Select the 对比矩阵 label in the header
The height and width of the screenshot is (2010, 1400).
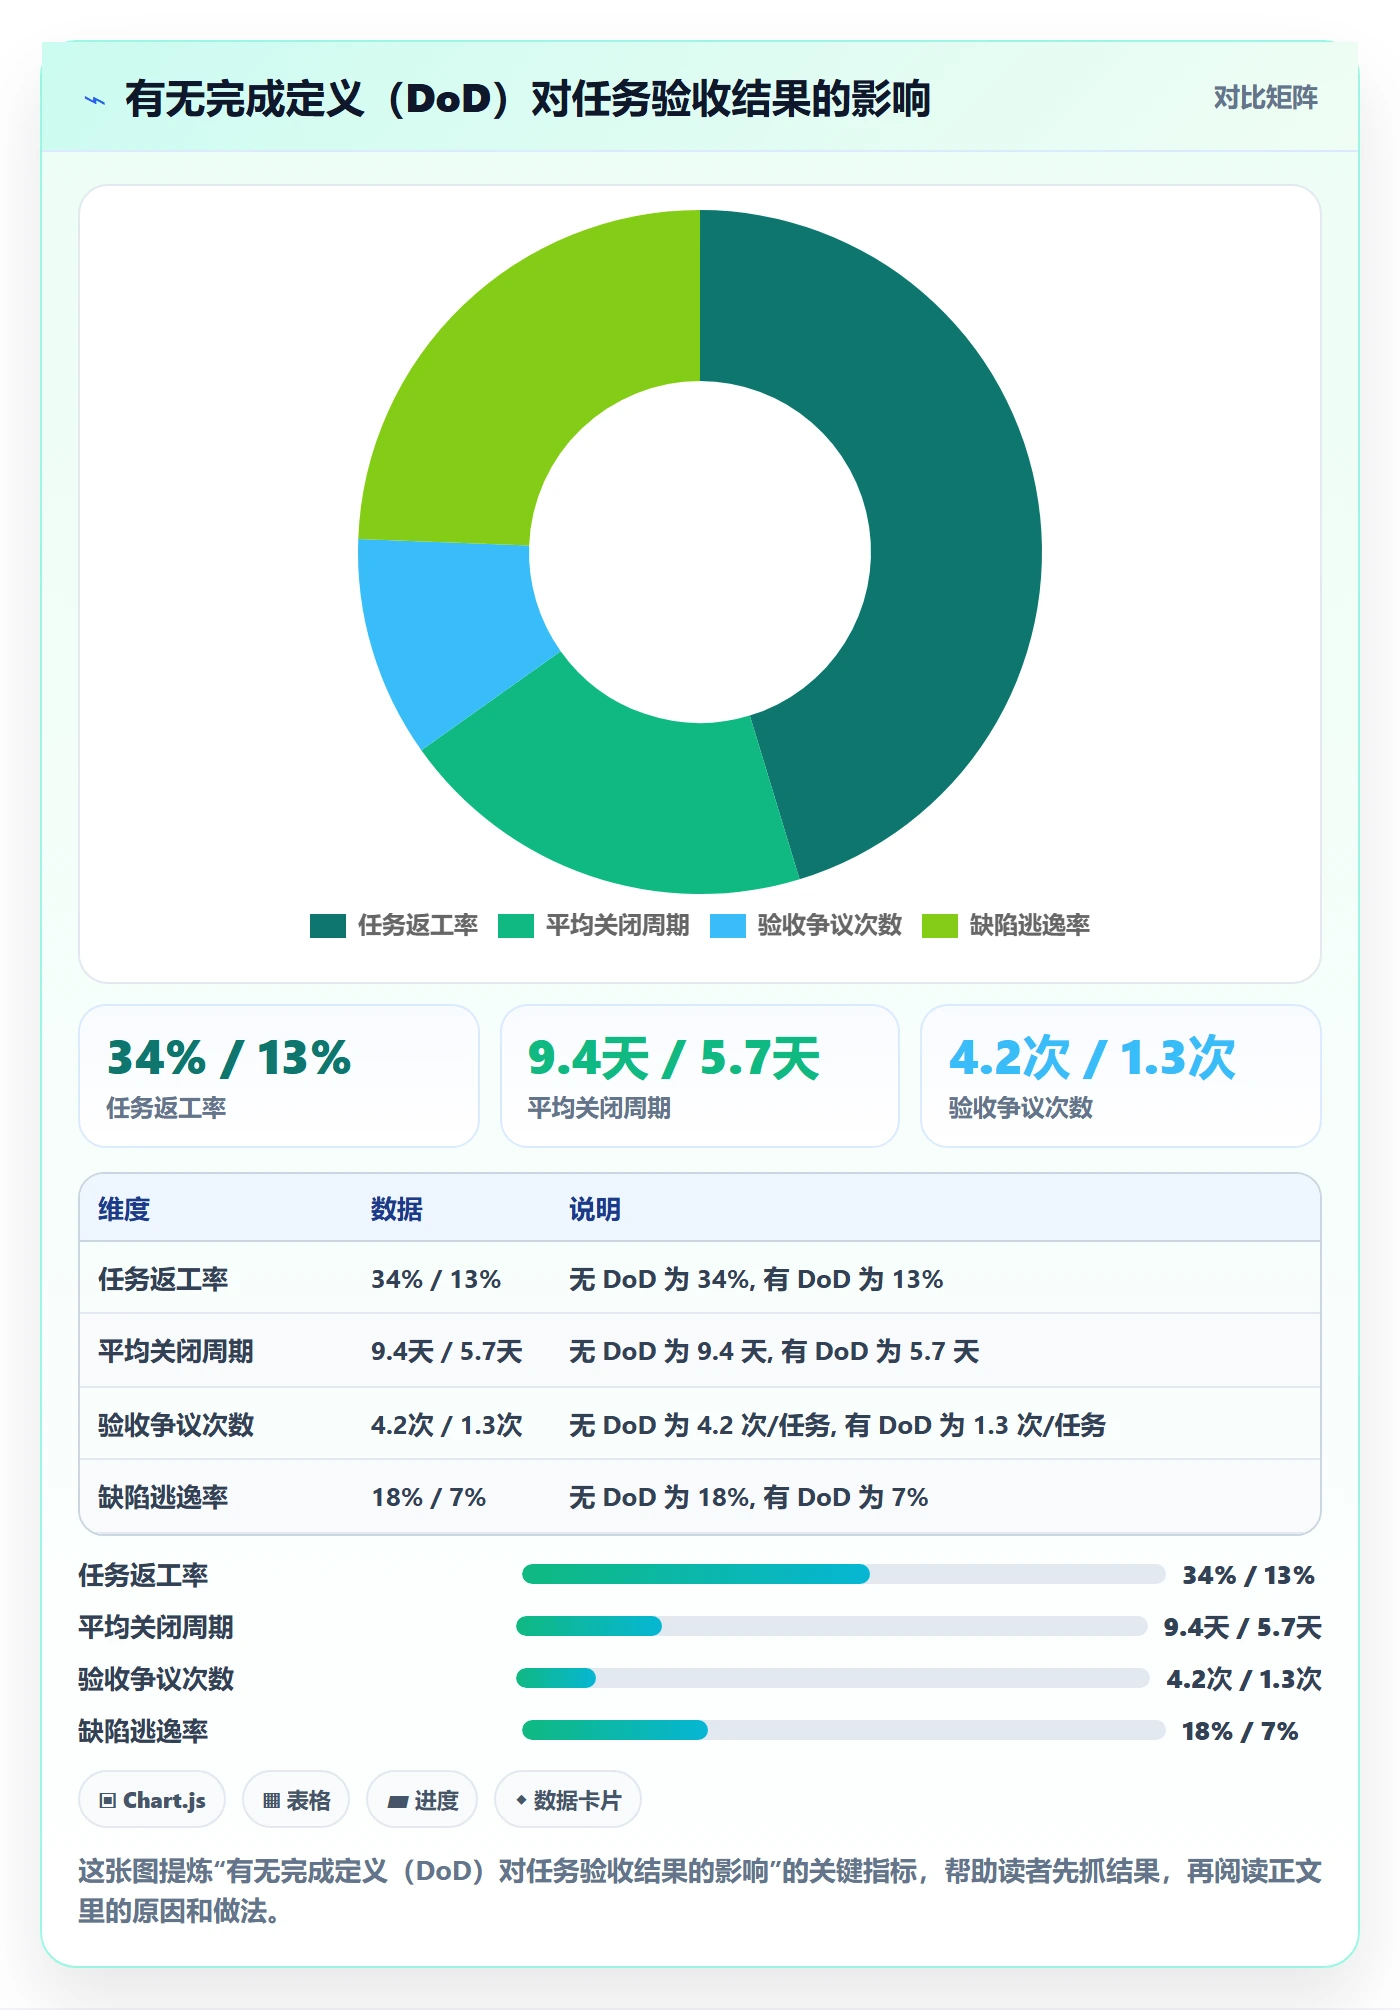point(1266,98)
